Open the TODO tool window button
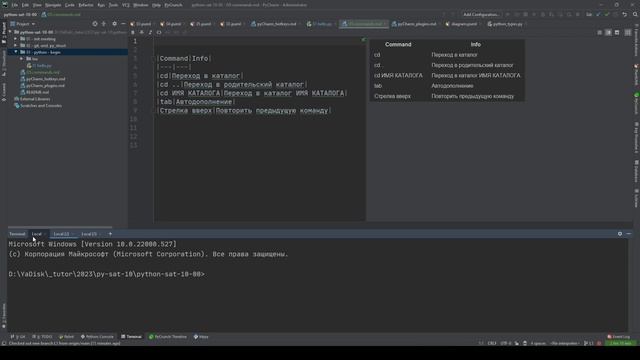Image resolution: width=640 pixels, height=360 pixels. coord(42,337)
